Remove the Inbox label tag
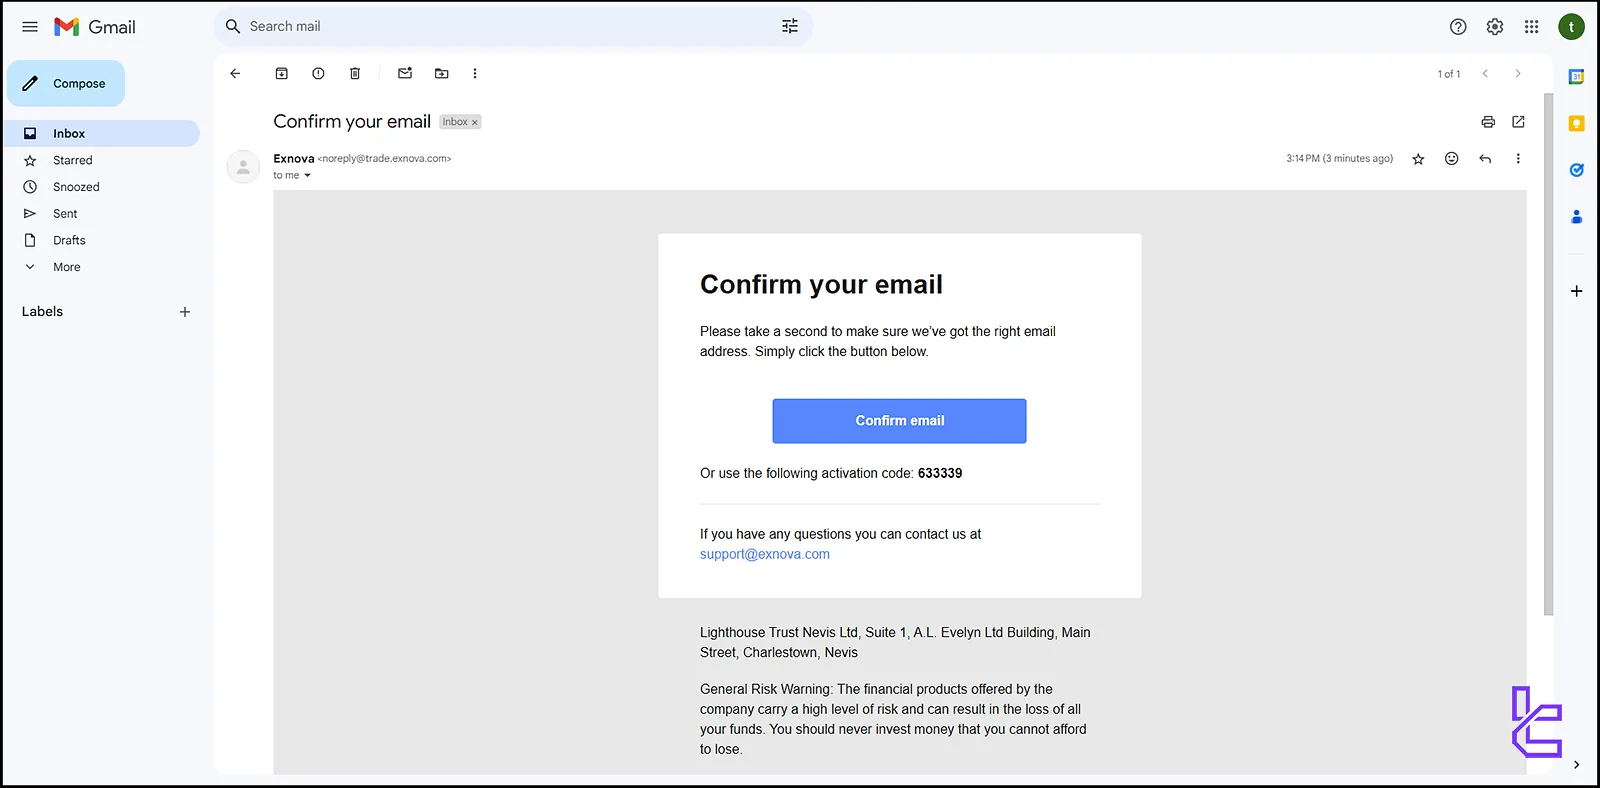The height and width of the screenshot is (788, 1600). [x=475, y=122]
